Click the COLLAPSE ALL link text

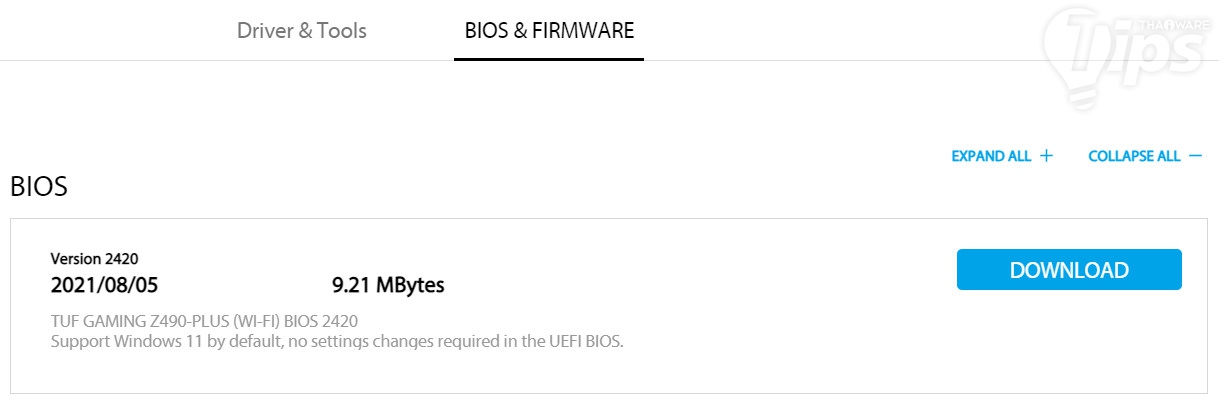[1134, 156]
